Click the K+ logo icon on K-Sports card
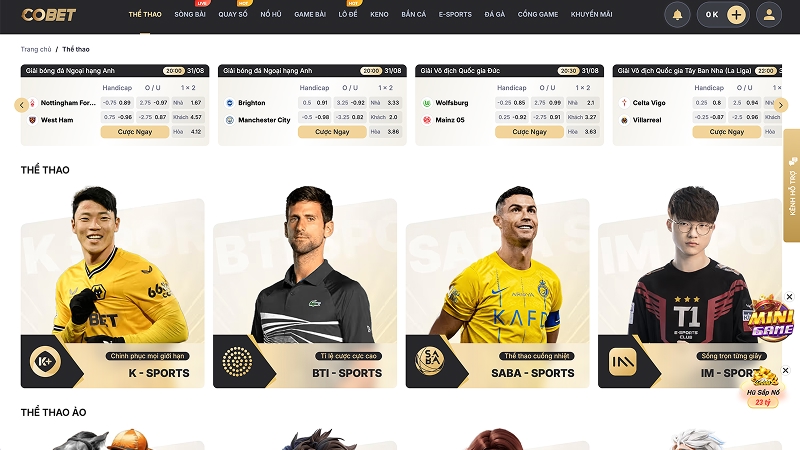800x450 pixels. click(45, 361)
